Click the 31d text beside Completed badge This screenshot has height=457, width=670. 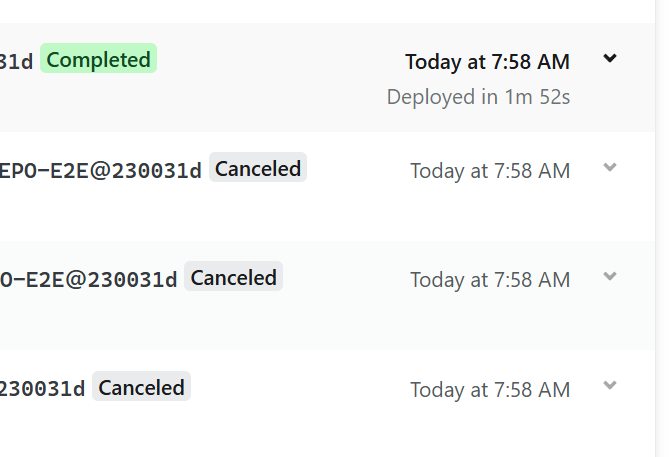17,61
